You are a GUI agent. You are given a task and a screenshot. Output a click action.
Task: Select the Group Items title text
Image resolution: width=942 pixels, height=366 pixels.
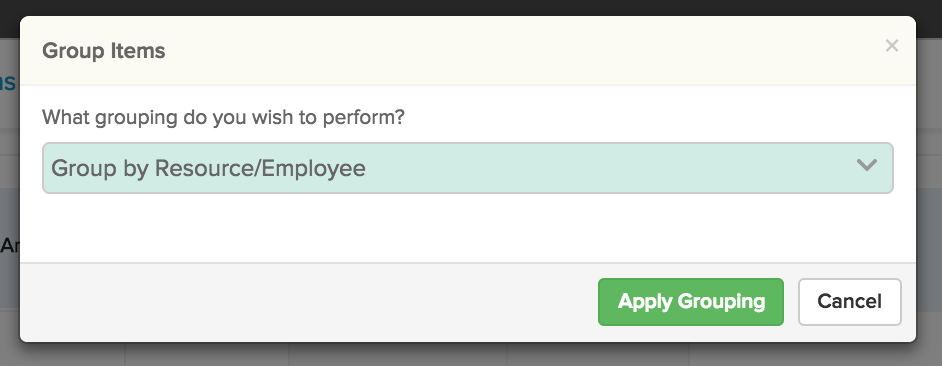(103, 51)
